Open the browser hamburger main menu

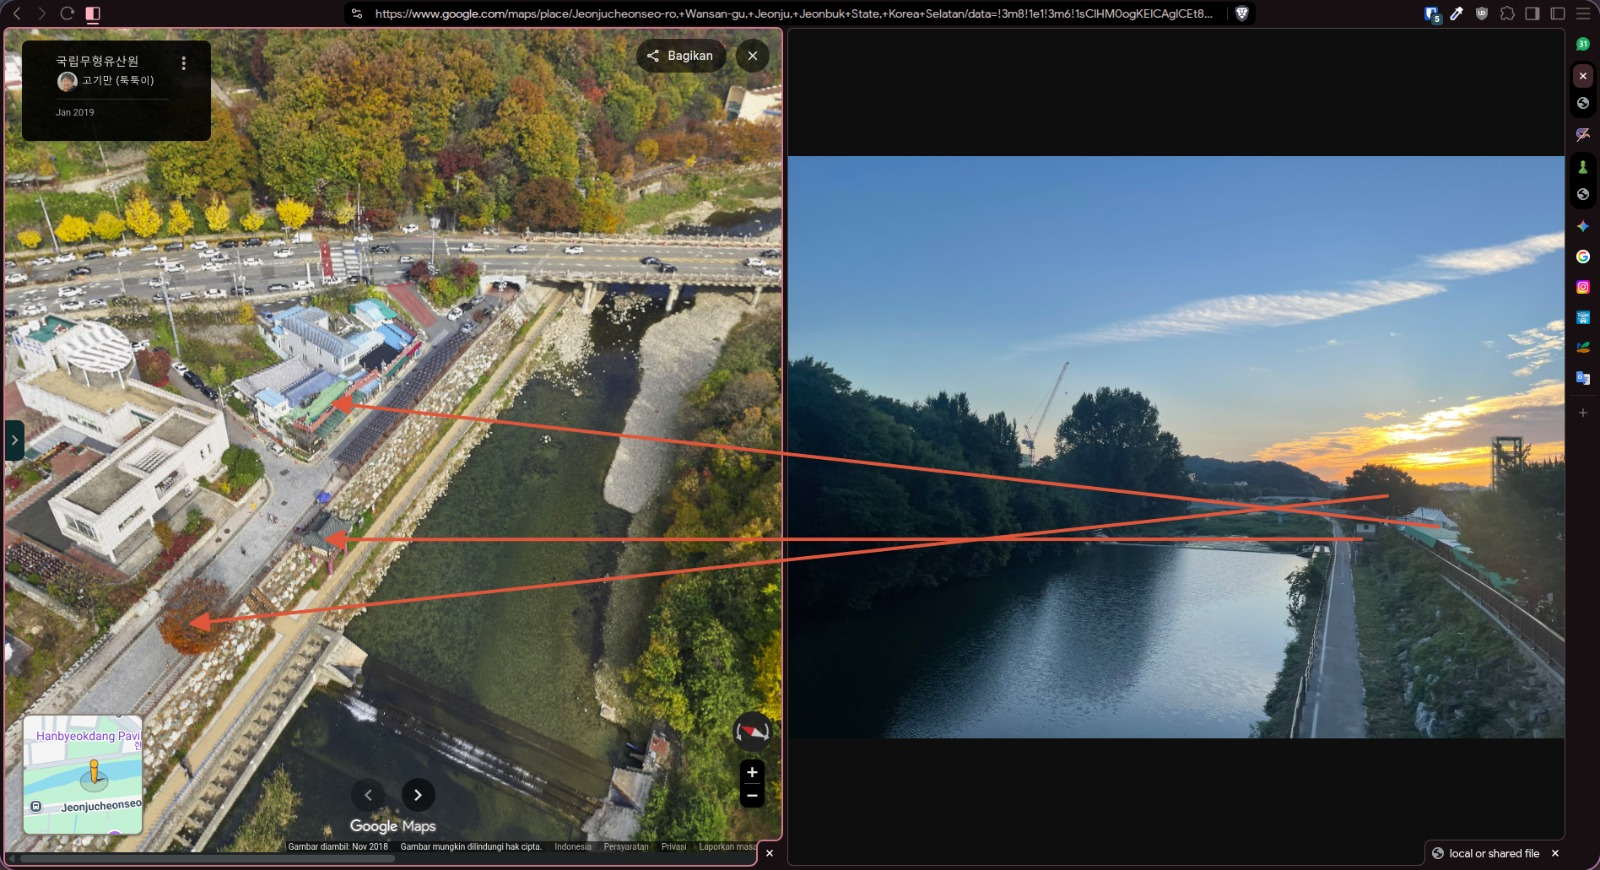click(1583, 14)
